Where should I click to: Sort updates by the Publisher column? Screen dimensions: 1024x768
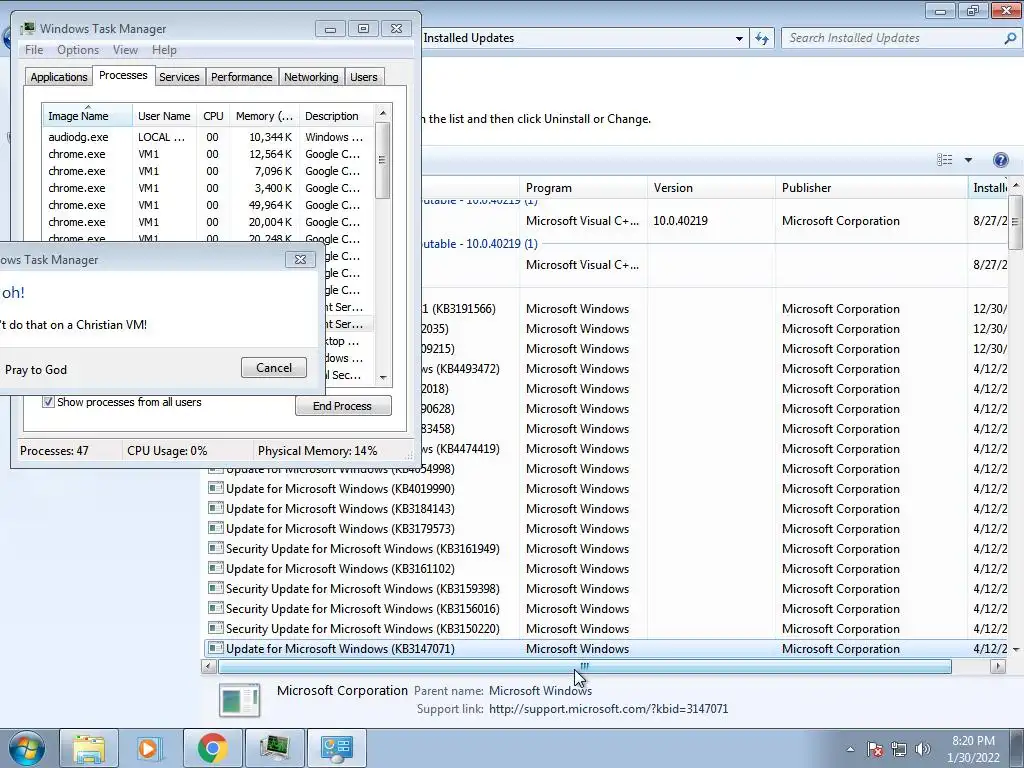tap(871, 187)
